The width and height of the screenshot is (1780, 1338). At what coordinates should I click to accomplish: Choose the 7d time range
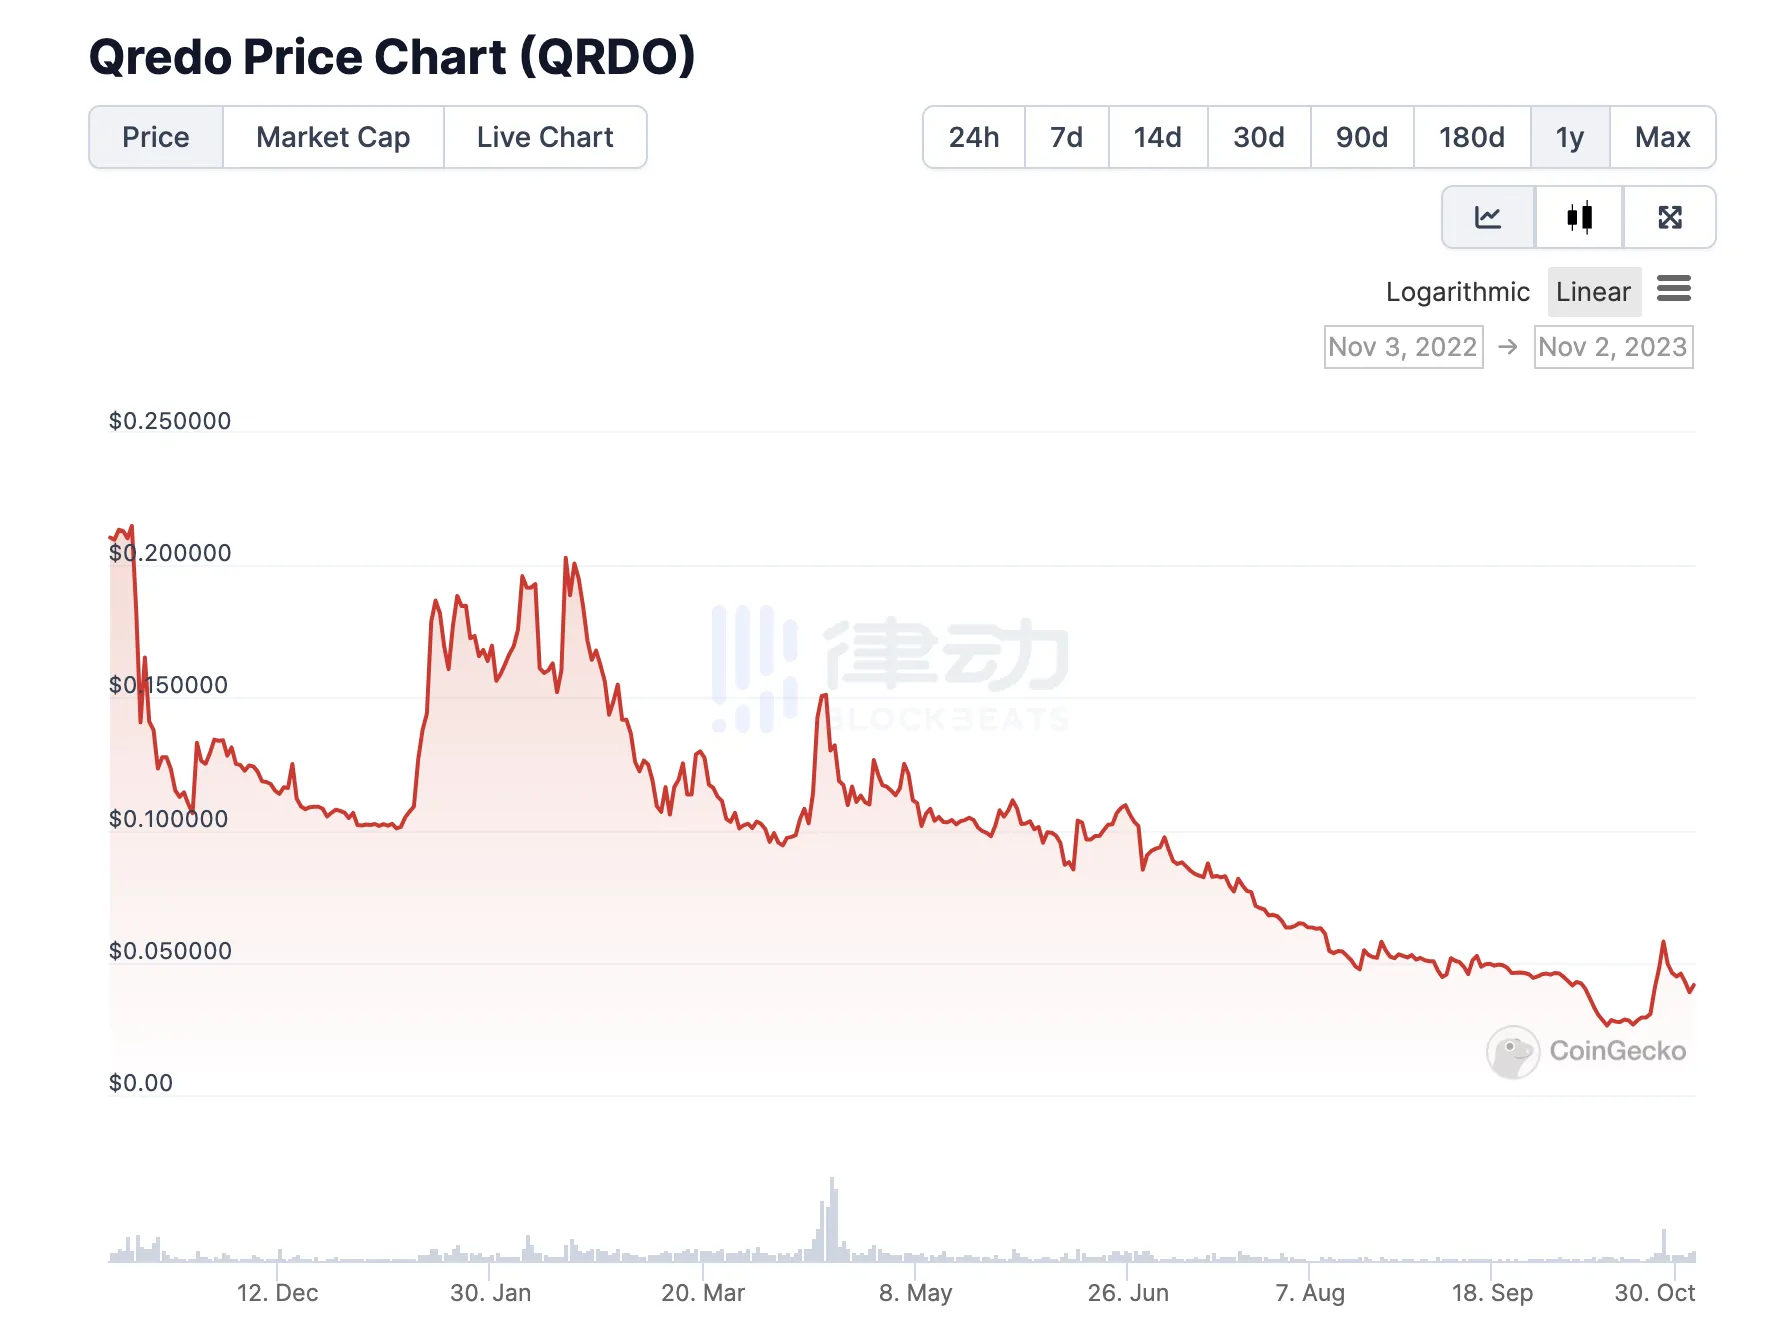(x=1066, y=137)
